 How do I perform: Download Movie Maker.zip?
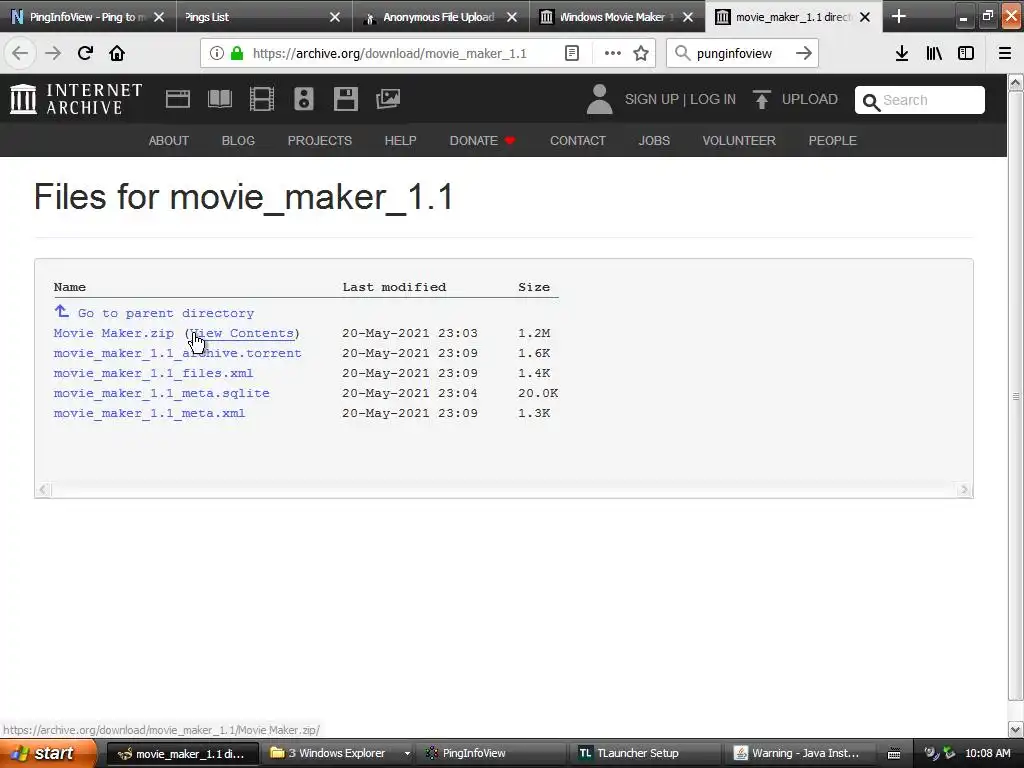[x=114, y=333]
